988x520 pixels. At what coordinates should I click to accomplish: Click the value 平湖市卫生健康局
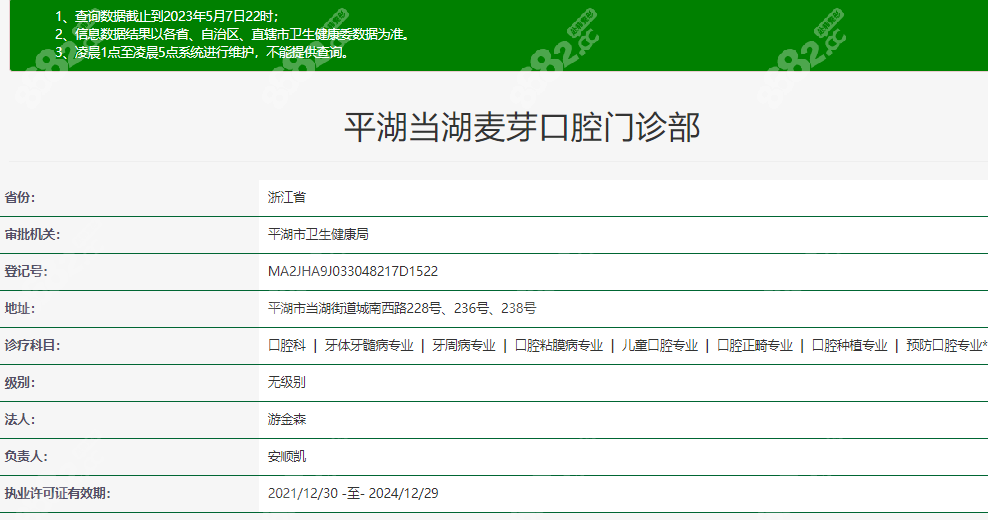coord(318,234)
